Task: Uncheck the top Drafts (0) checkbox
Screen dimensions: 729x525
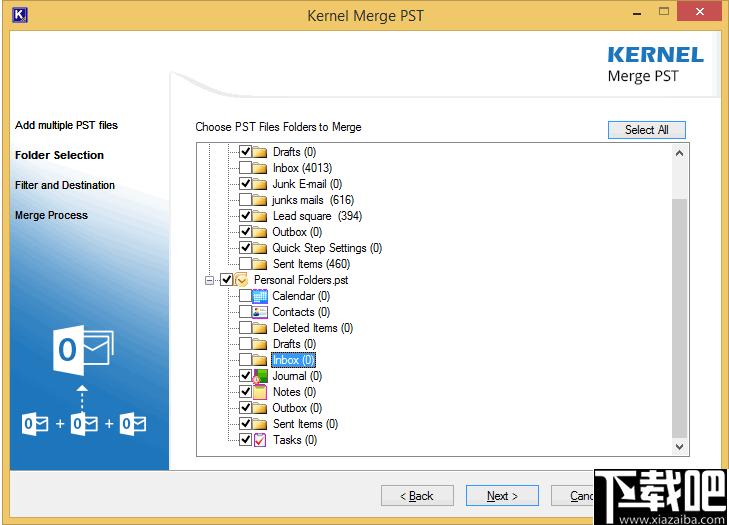Action: pyautogui.click(x=245, y=152)
